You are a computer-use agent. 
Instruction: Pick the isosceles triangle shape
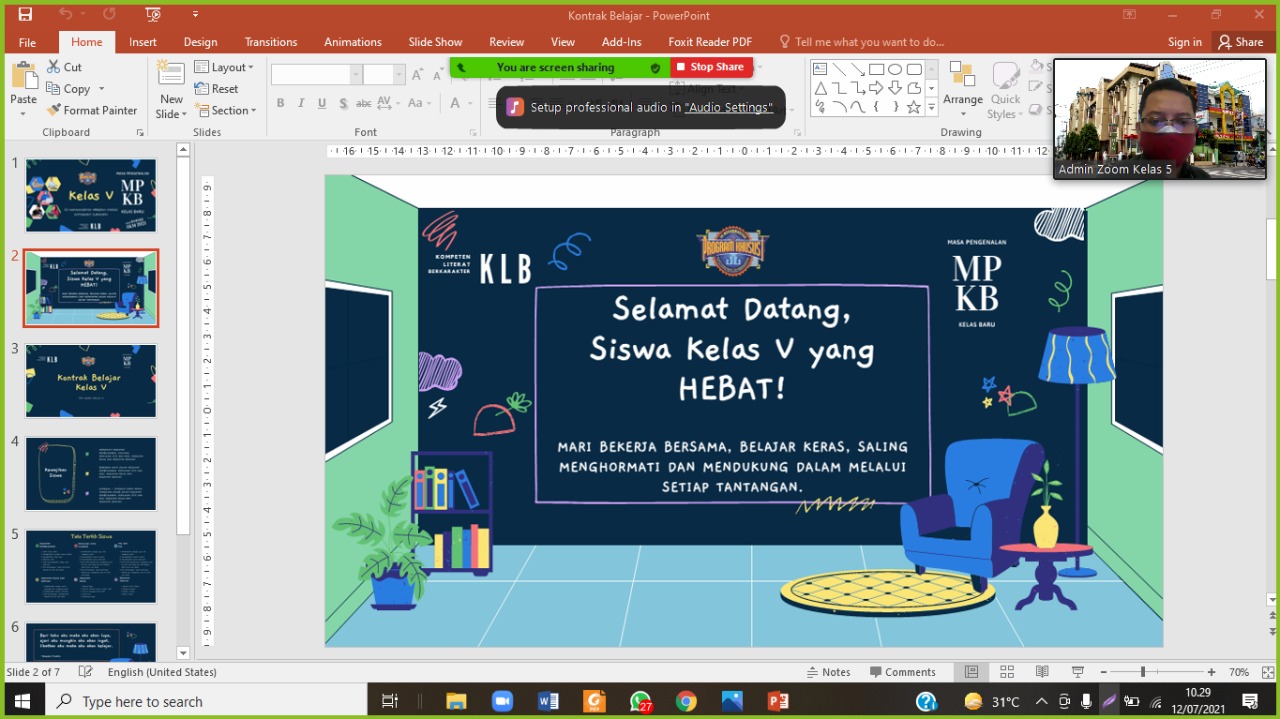click(820, 88)
